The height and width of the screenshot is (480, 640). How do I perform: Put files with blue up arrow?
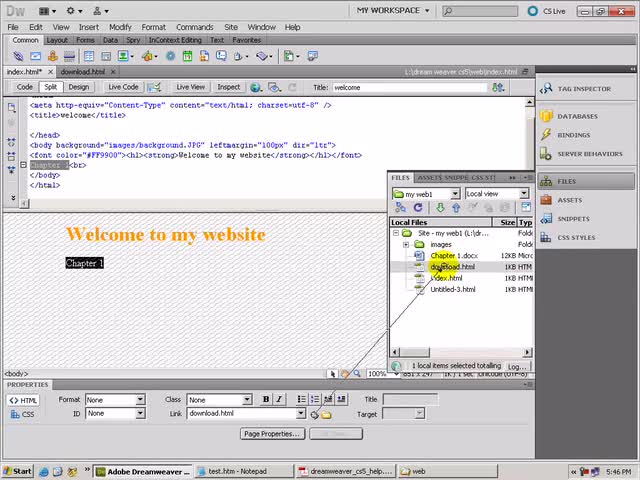(x=456, y=208)
